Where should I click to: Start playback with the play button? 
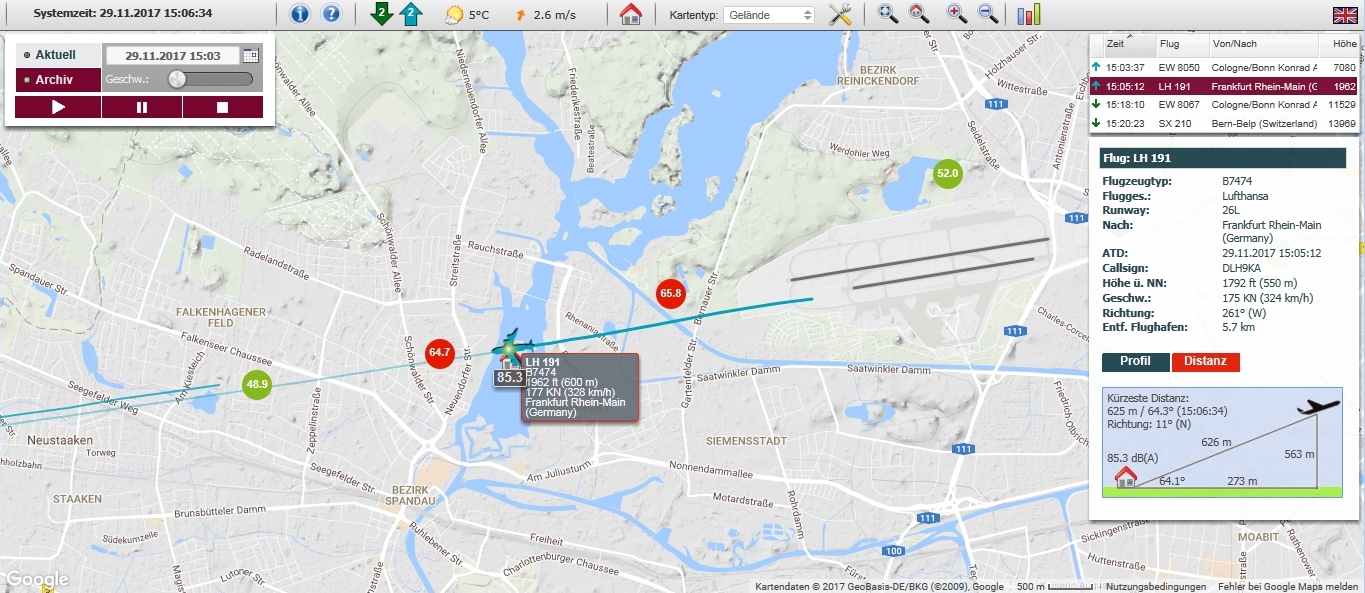[58, 107]
